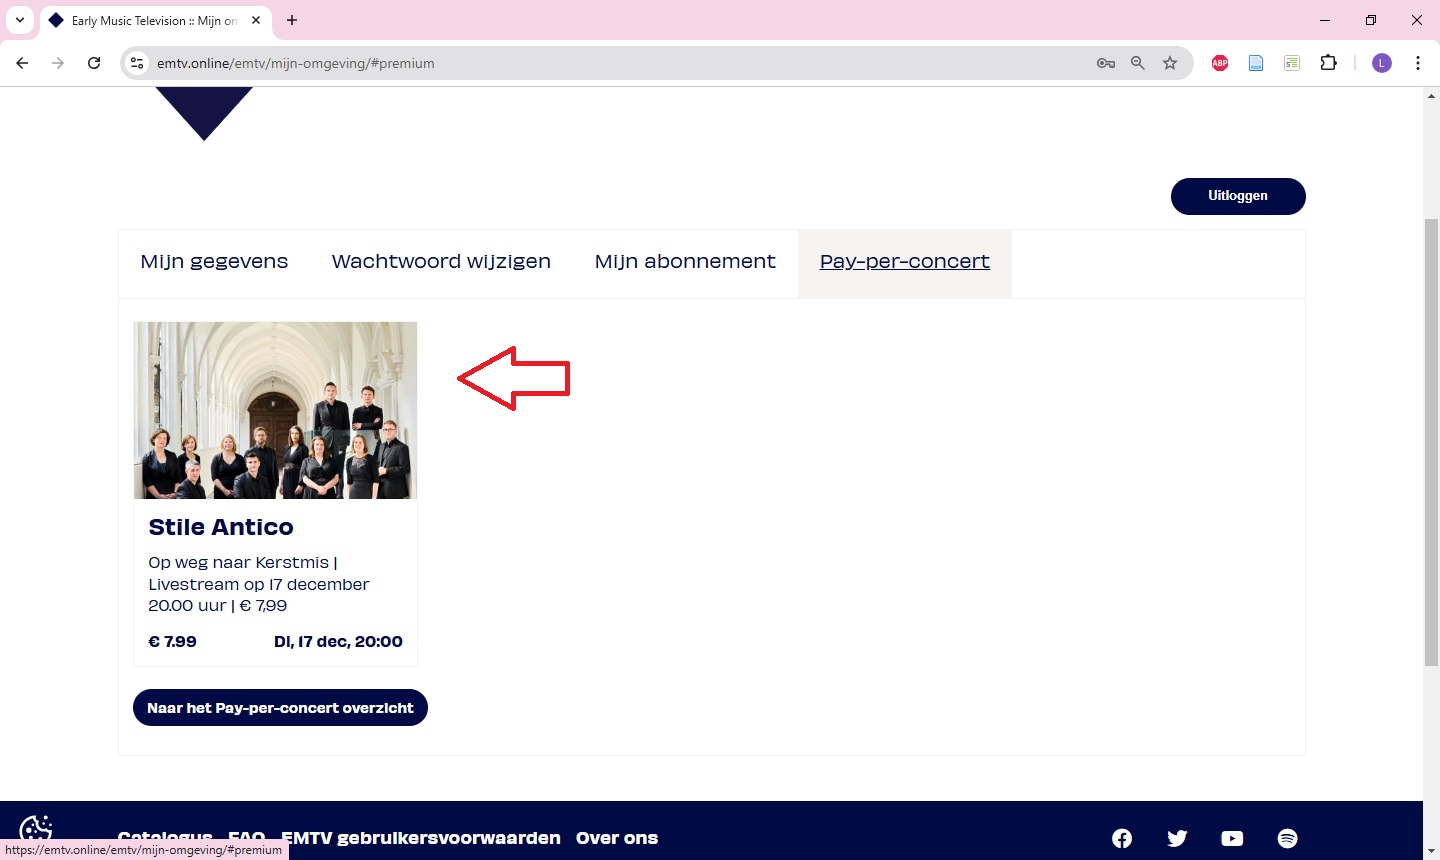Open the Stile Antico concert thumbnail
Image resolution: width=1440 pixels, height=860 pixels.
pos(275,410)
